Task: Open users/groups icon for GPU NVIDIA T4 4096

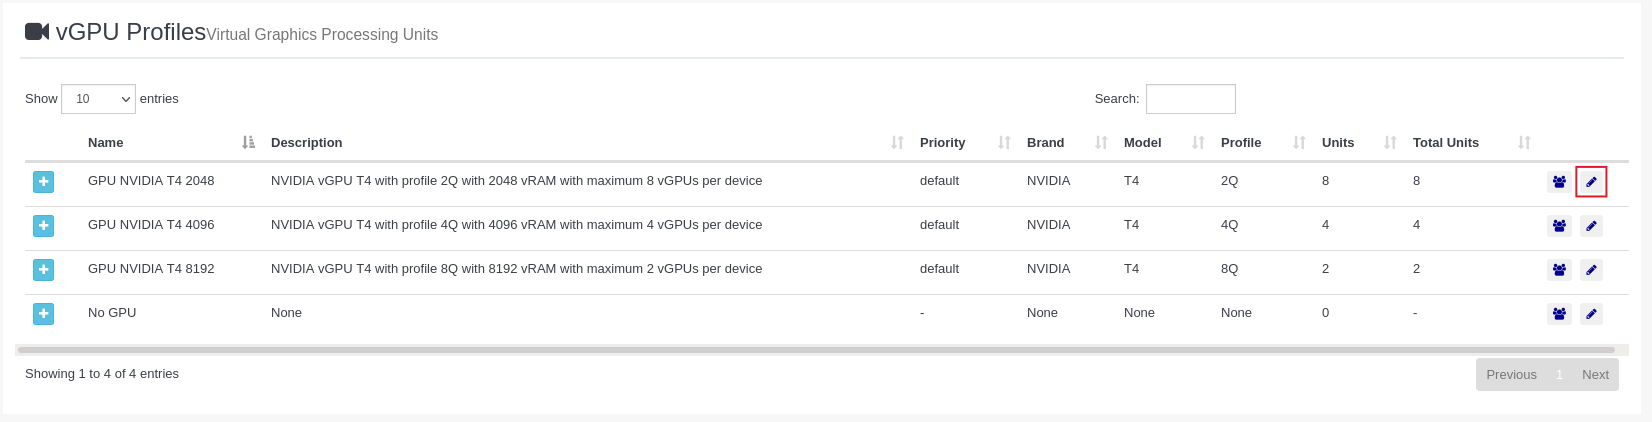Action: (x=1559, y=226)
